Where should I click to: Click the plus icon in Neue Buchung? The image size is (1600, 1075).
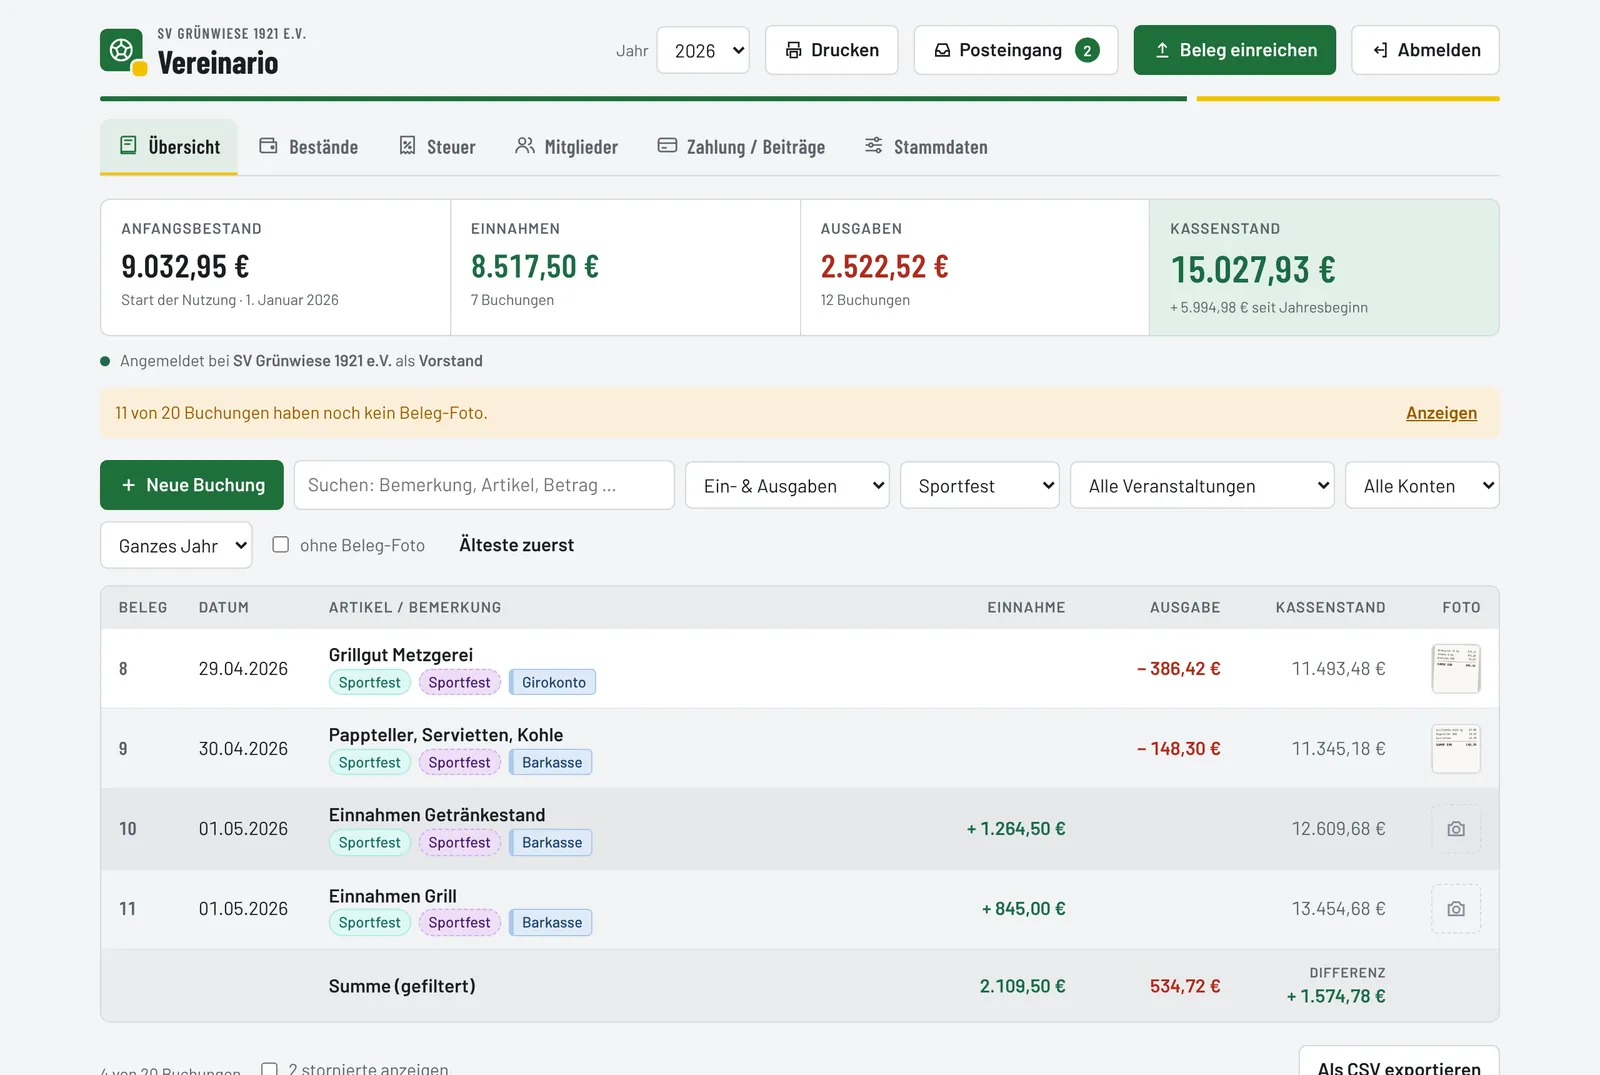(128, 485)
